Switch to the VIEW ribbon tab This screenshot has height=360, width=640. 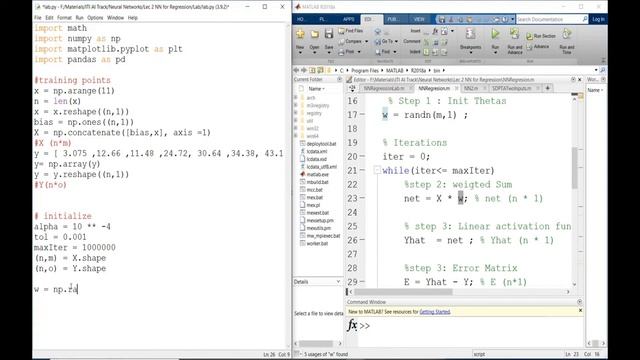click(419, 19)
